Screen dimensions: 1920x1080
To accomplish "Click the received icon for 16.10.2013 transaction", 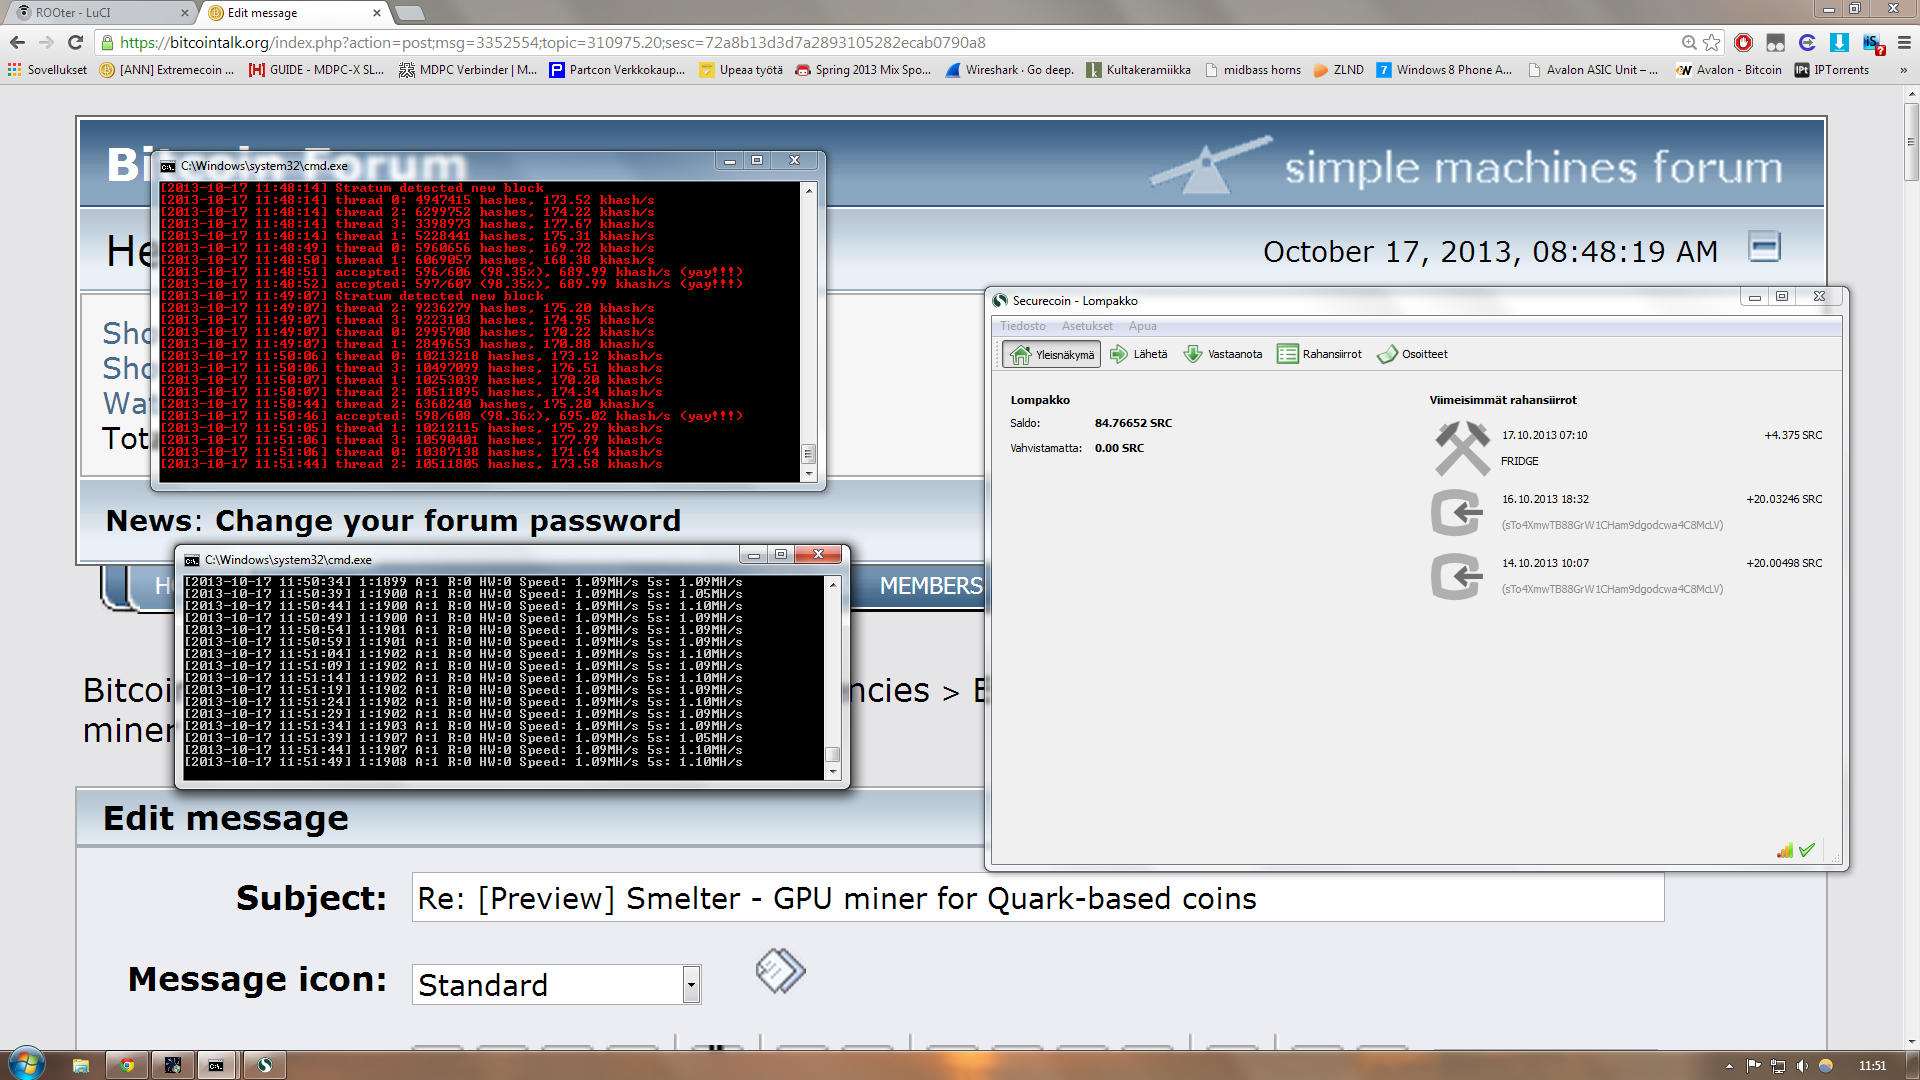I will (x=1457, y=512).
